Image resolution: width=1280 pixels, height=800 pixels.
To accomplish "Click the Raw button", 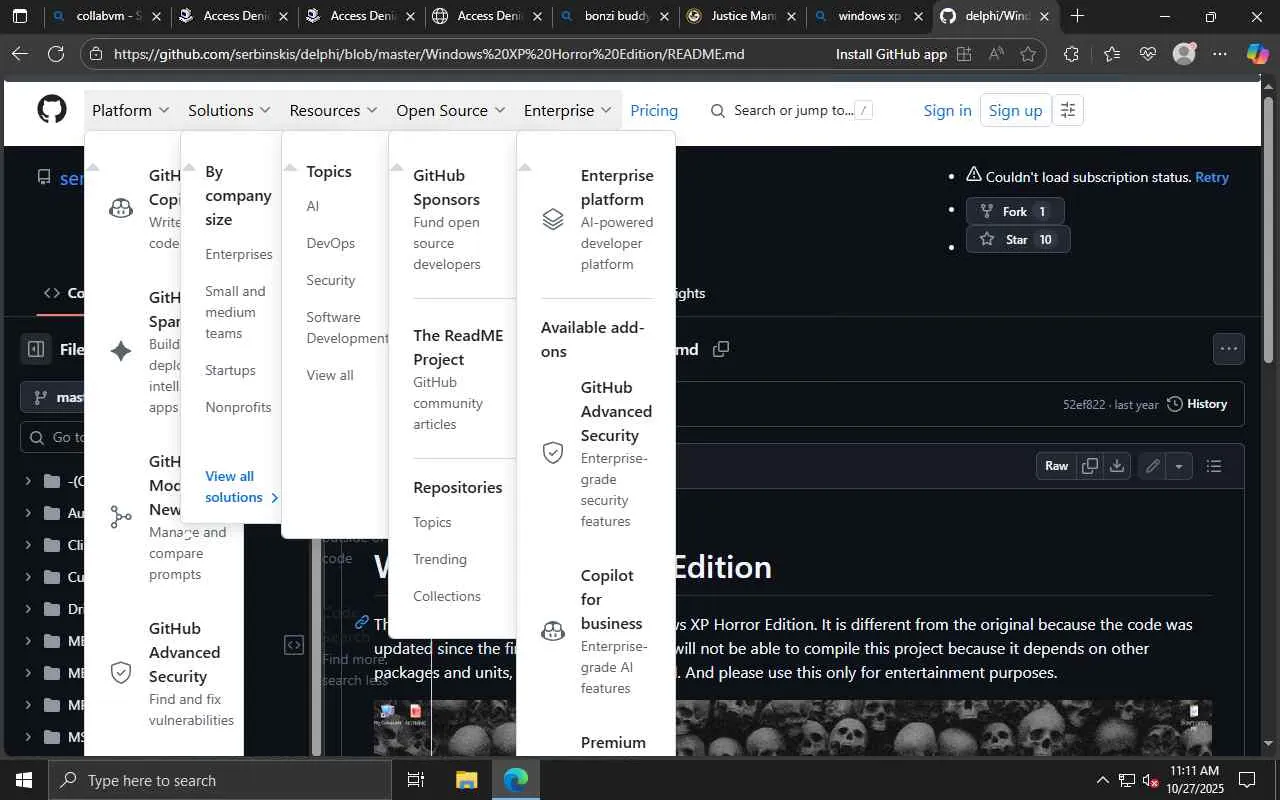I will [1057, 466].
